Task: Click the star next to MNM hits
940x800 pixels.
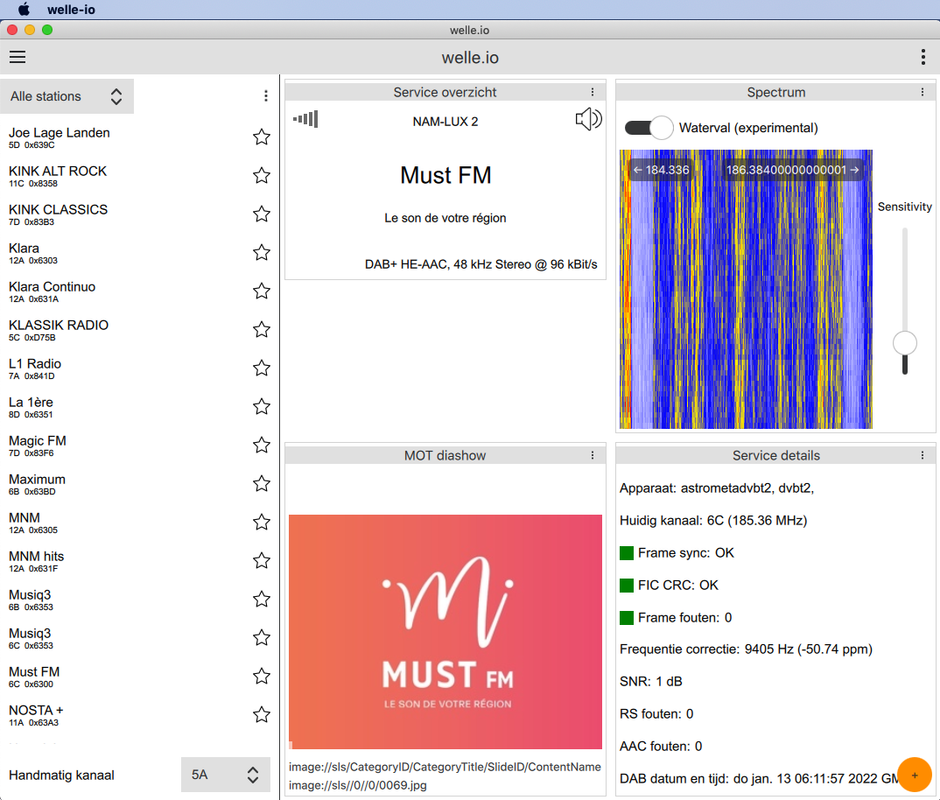Action: (261, 560)
